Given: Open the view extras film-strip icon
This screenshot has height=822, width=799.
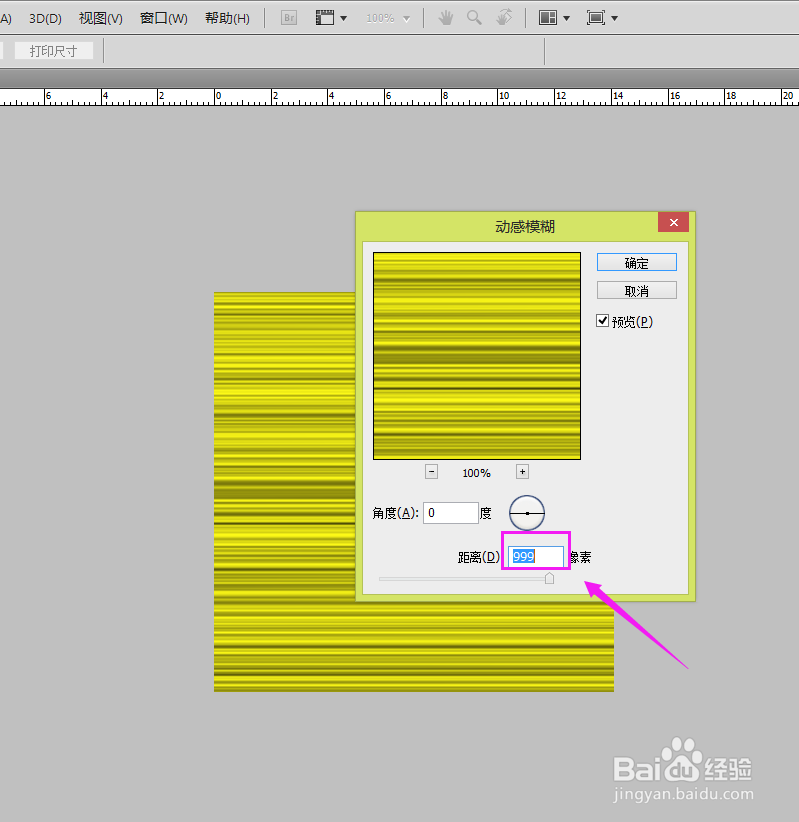Looking at the screenshot, I should [x=325, y=18].
